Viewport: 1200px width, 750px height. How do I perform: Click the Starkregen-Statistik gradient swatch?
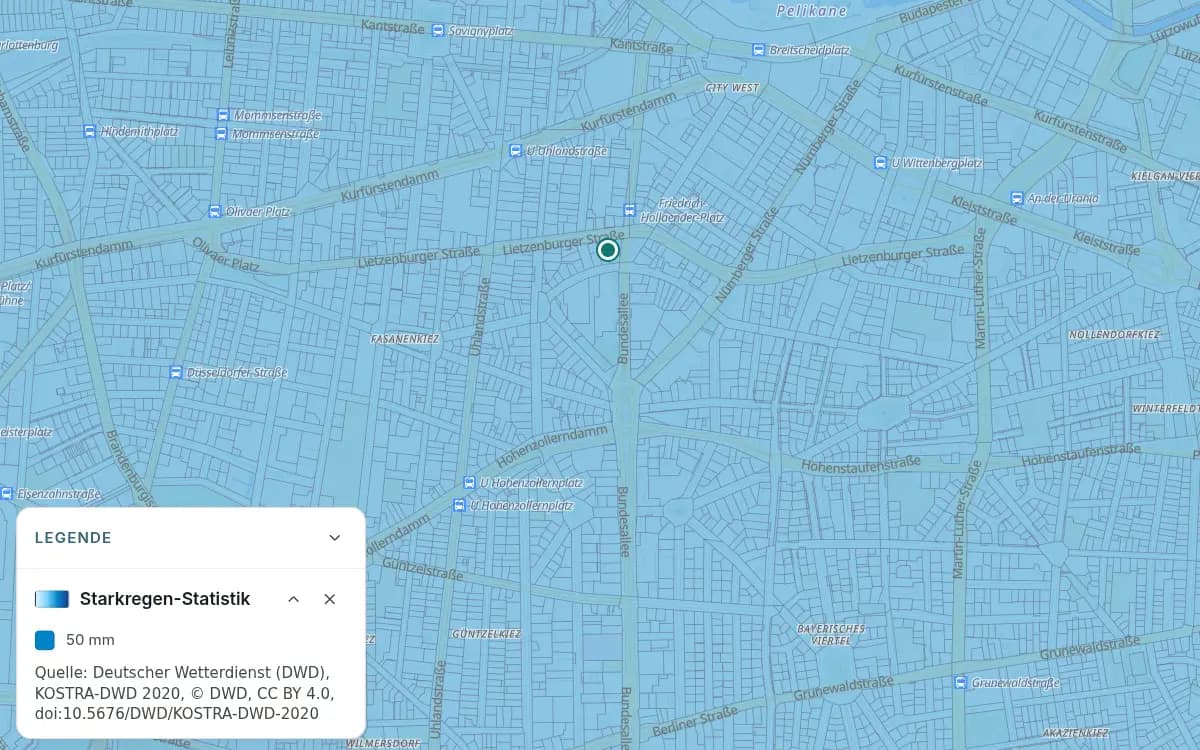click(52, 599)
